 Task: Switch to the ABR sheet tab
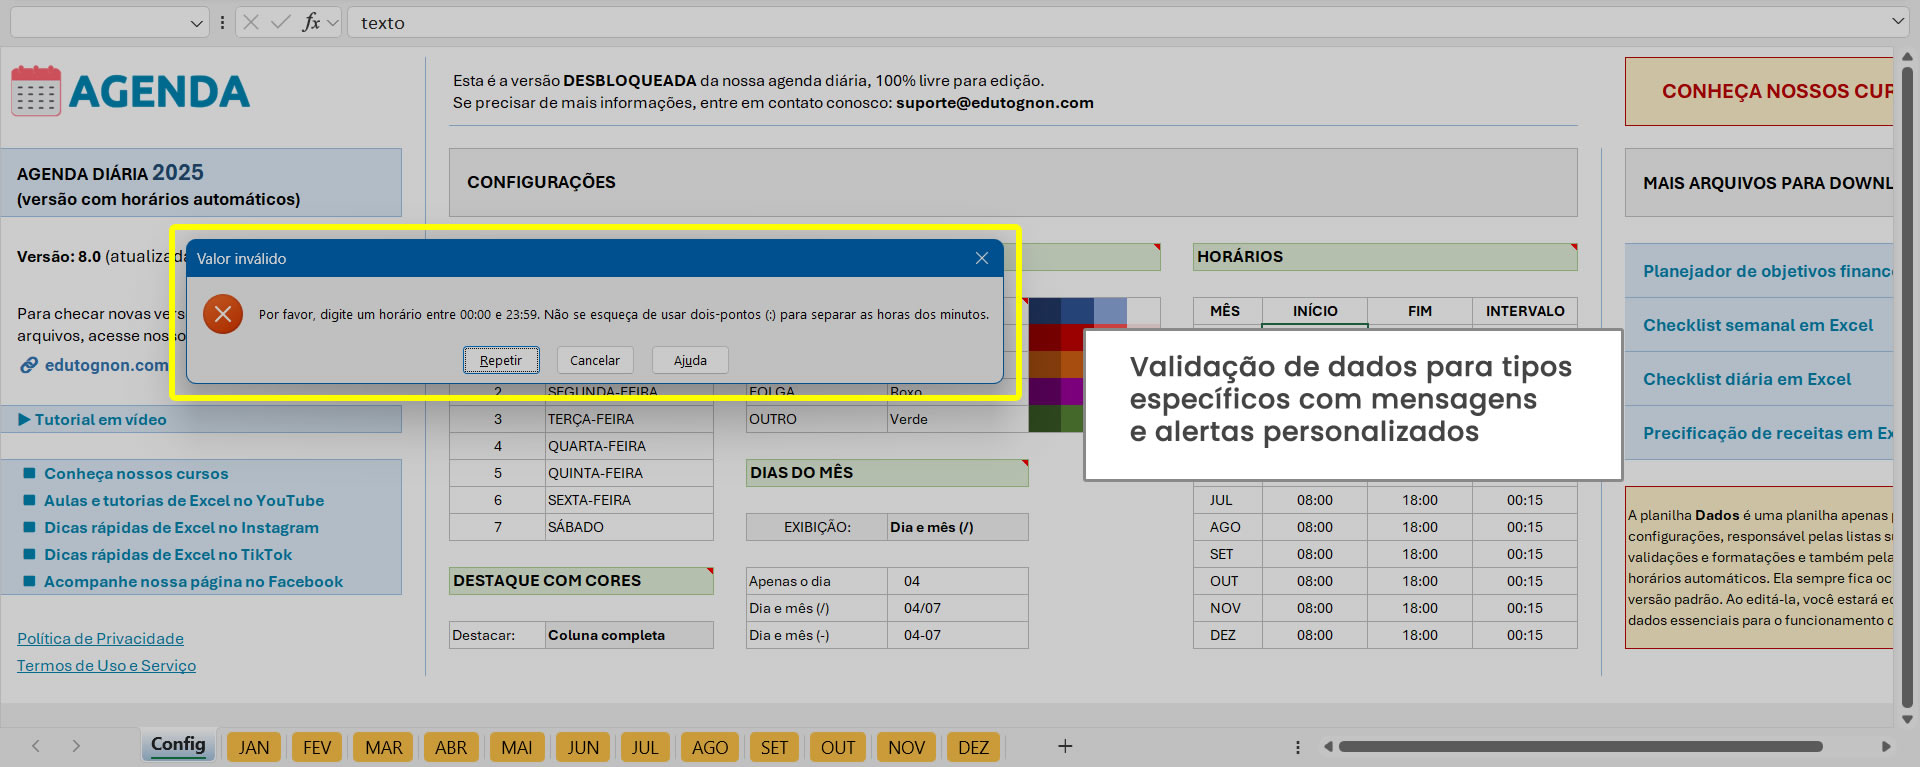tap(451, 747)
